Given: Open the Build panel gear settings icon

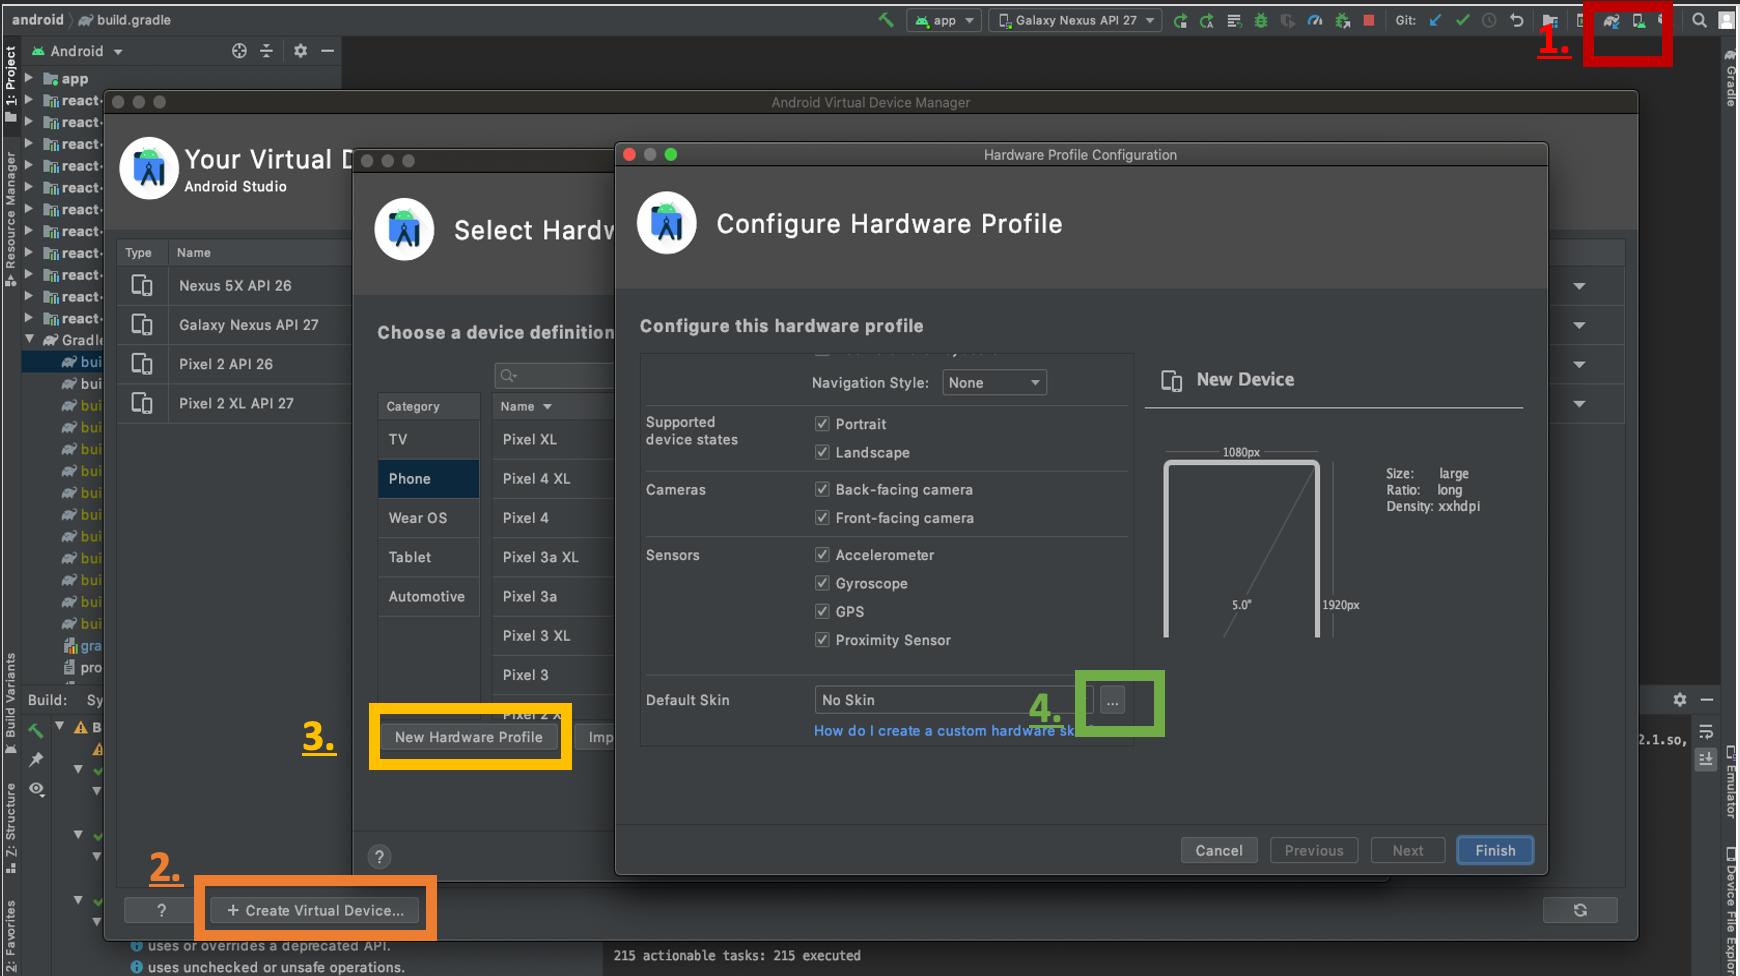Looking at the screenshot, I should pyautogui.click(x=1680, y=700).
